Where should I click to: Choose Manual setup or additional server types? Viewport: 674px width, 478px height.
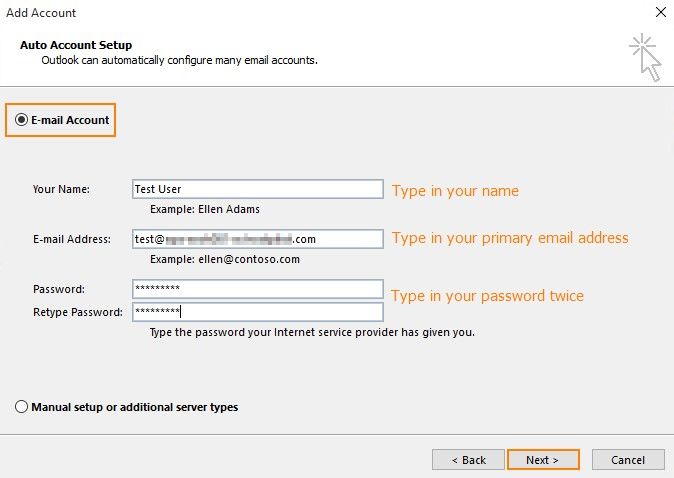point(22,407)
